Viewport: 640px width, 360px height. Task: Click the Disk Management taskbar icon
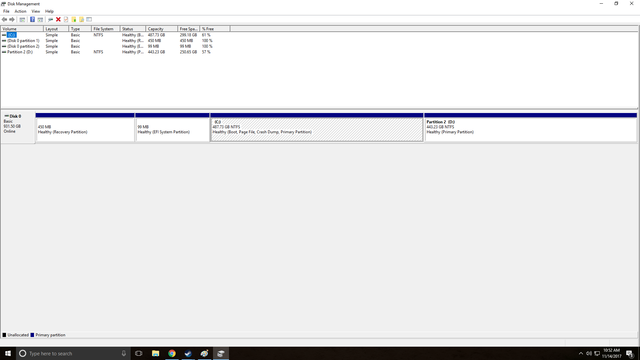(221, 353)
